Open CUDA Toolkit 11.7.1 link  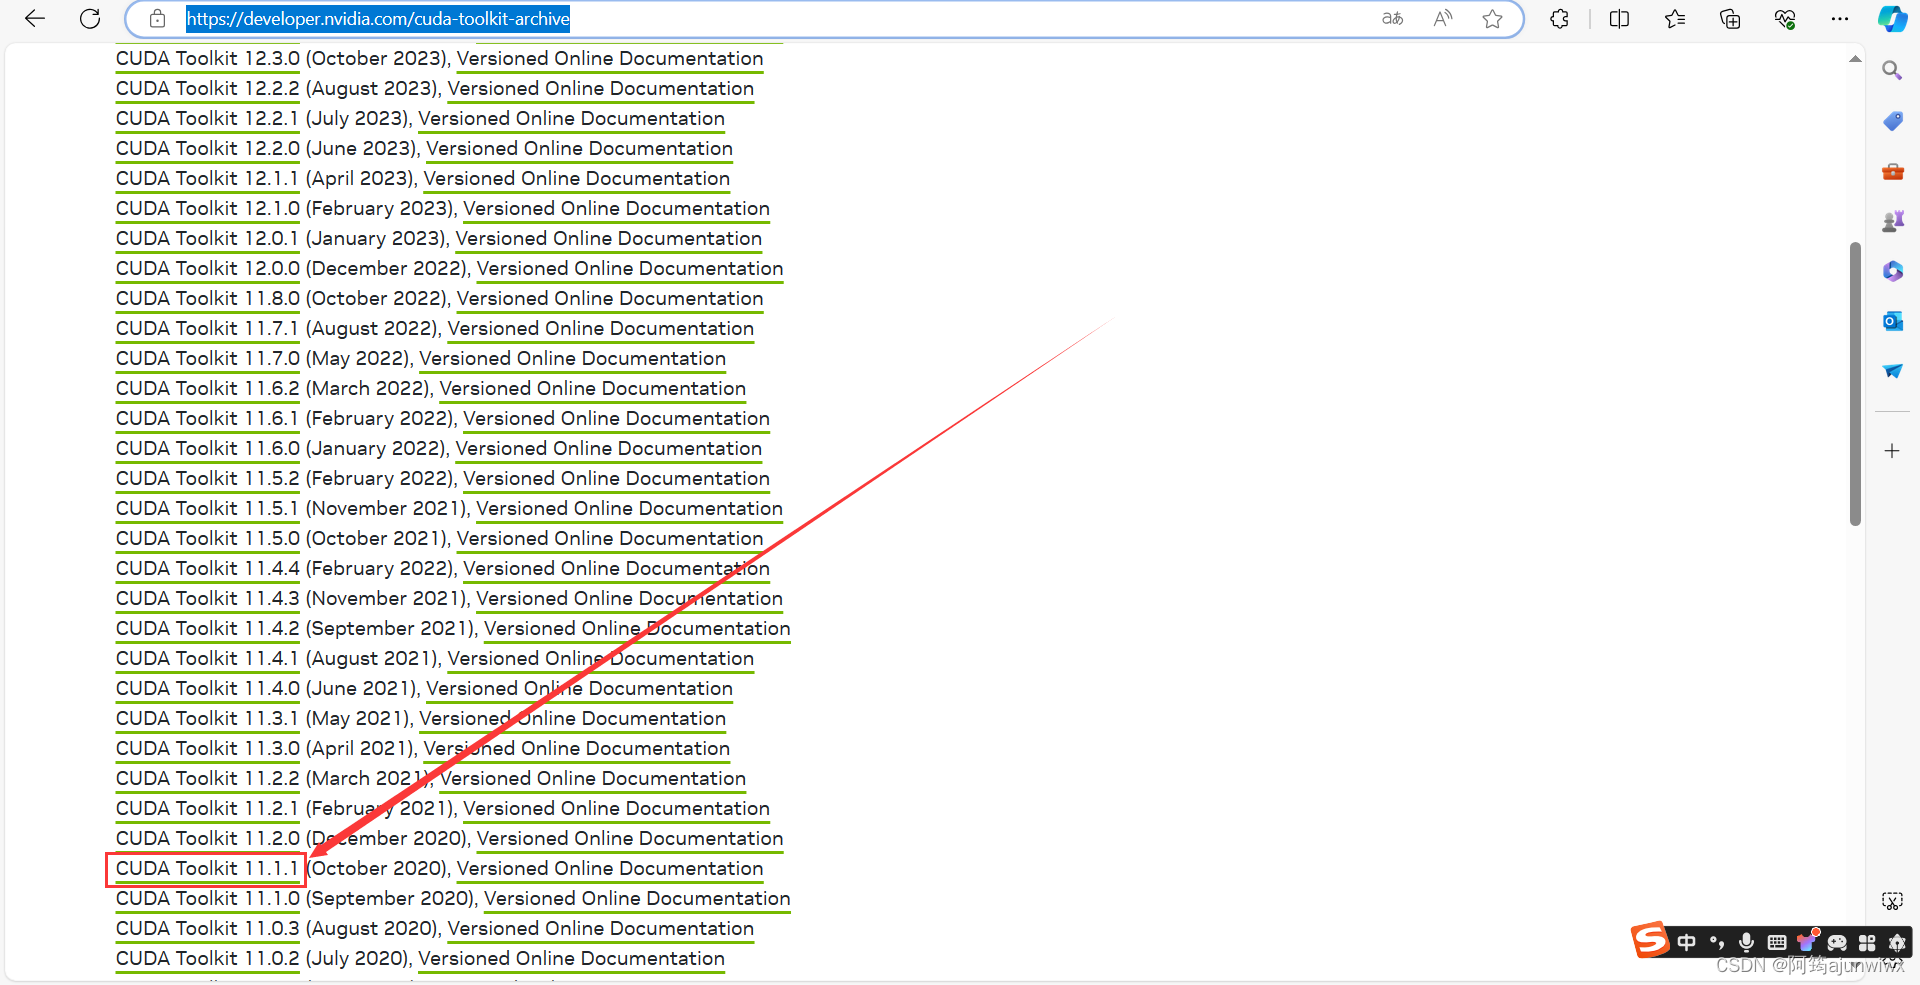point(207,328)
